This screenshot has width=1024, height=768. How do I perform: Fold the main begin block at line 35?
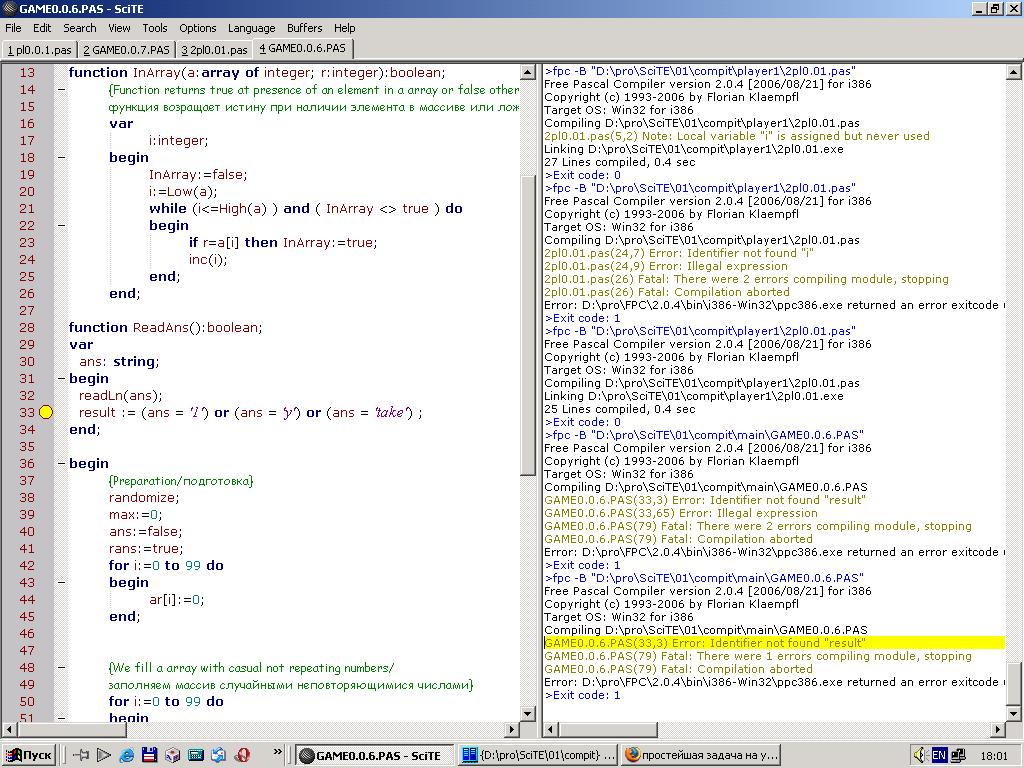pyautogui.click(x=61, y=463)
